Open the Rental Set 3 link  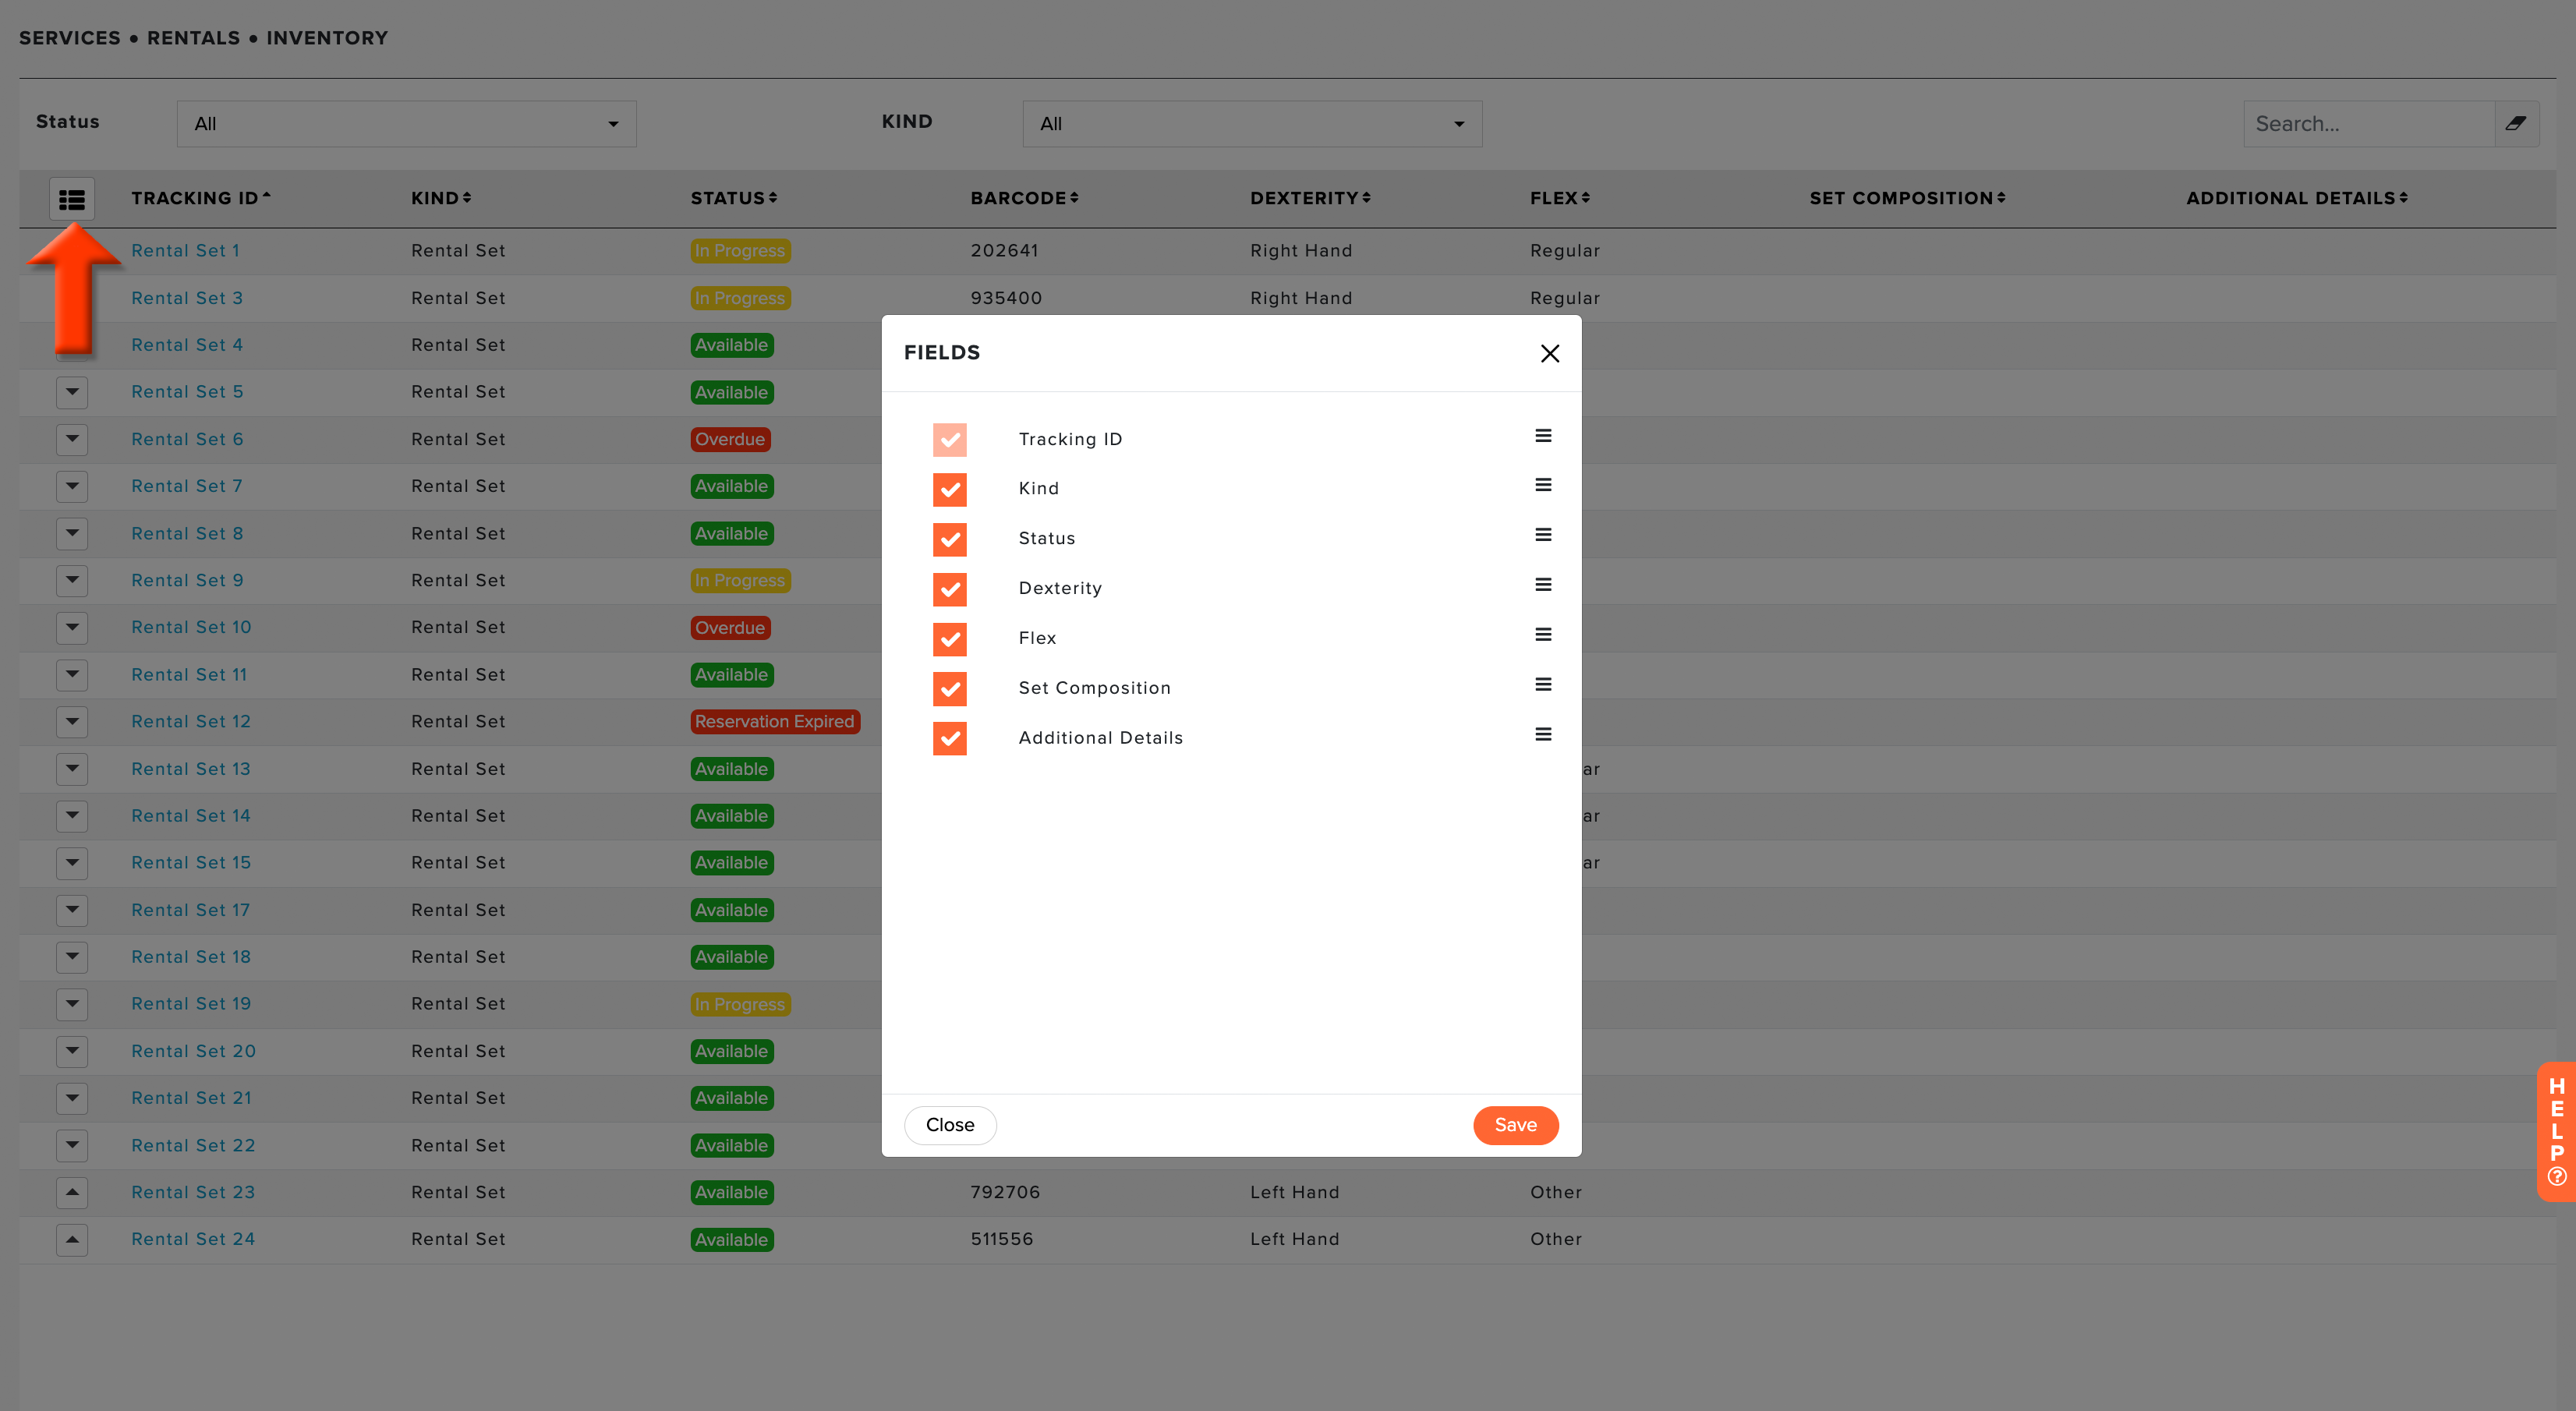tap(187, 298)
